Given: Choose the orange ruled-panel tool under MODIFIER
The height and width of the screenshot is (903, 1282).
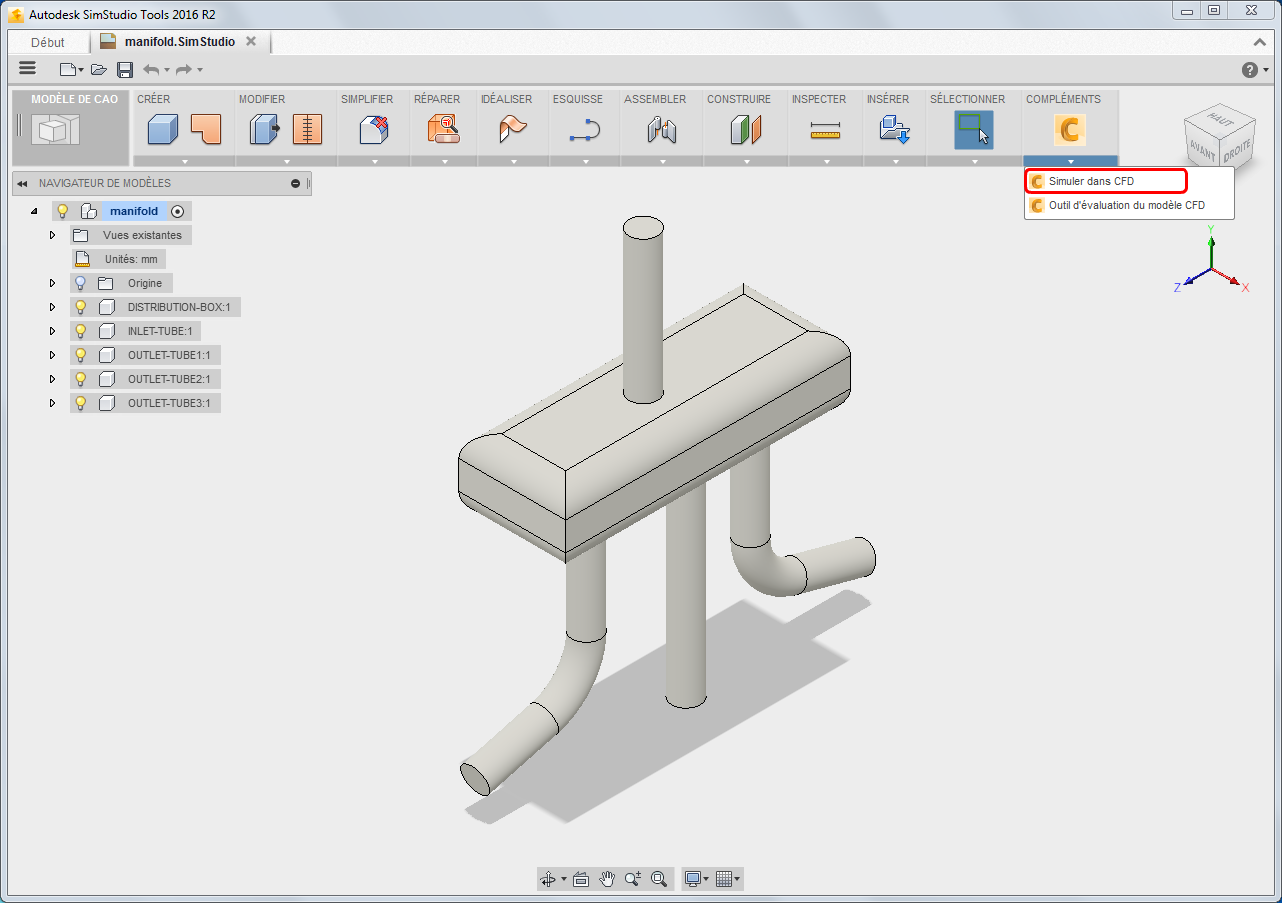Looking at the screenshot, I should tap(307, 129).
